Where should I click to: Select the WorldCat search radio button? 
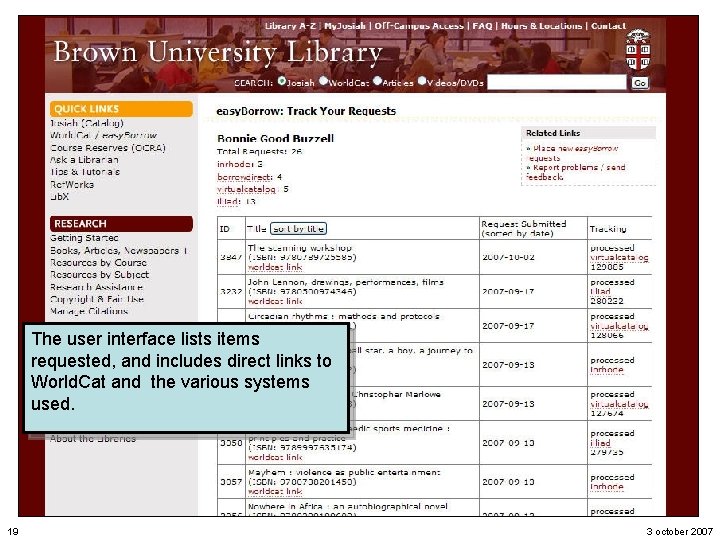click(x=323, y=81)
